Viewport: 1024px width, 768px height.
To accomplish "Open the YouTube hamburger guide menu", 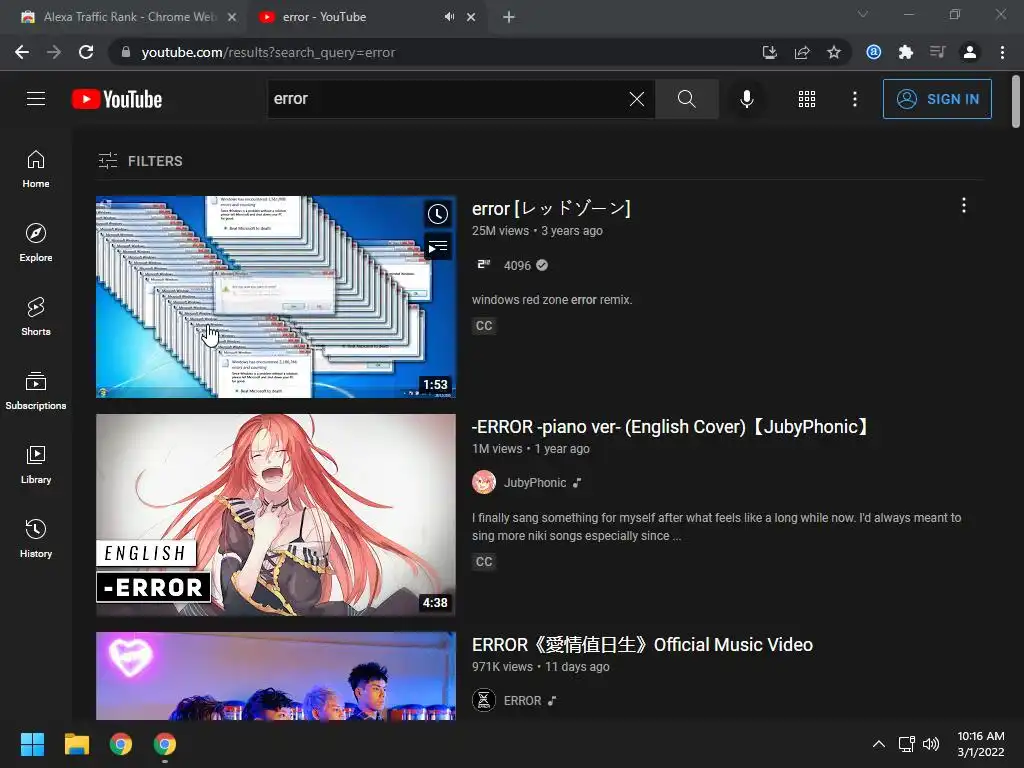I will [x=36, y=99].
